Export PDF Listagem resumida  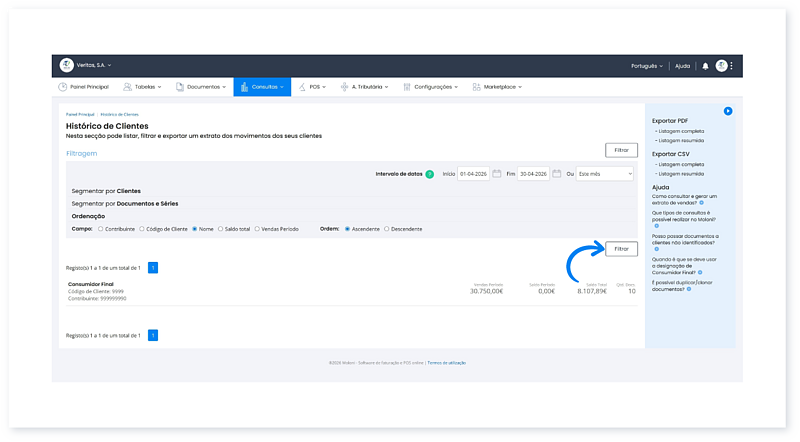[681, 140]
